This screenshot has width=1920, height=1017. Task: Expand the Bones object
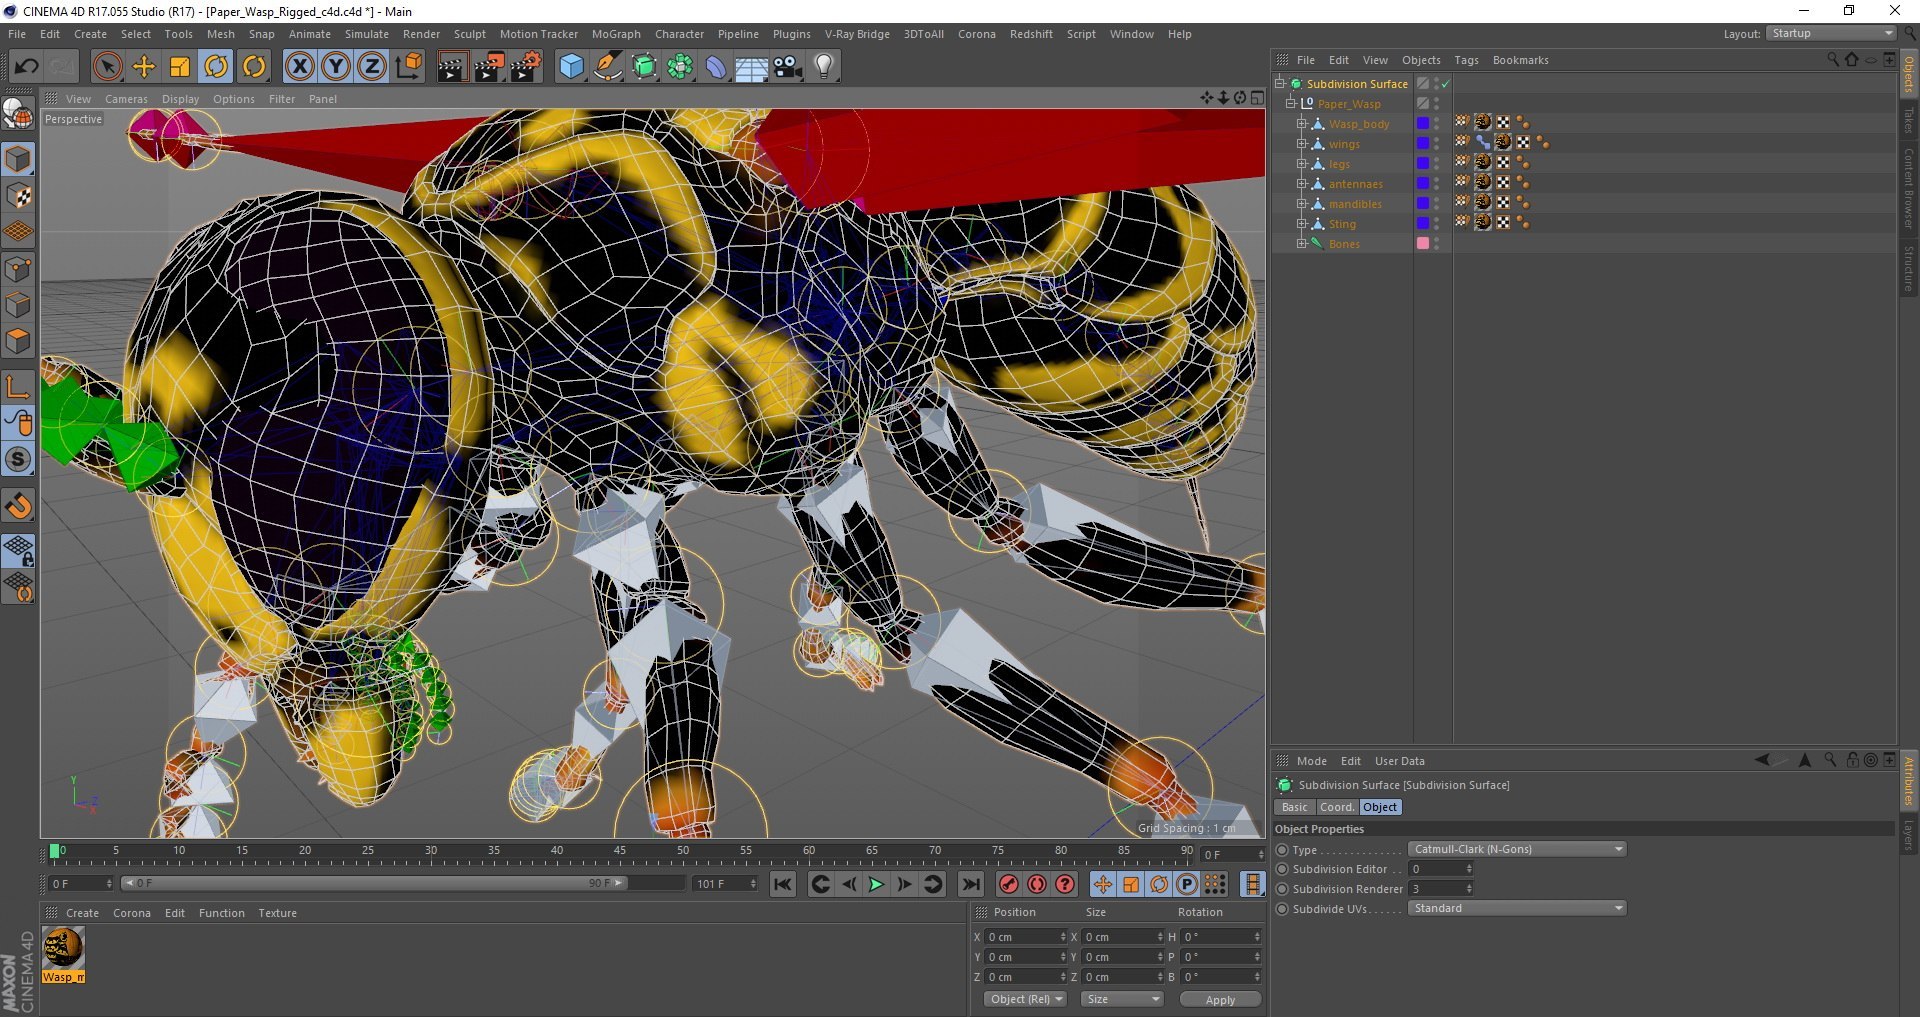point(1302,244)
